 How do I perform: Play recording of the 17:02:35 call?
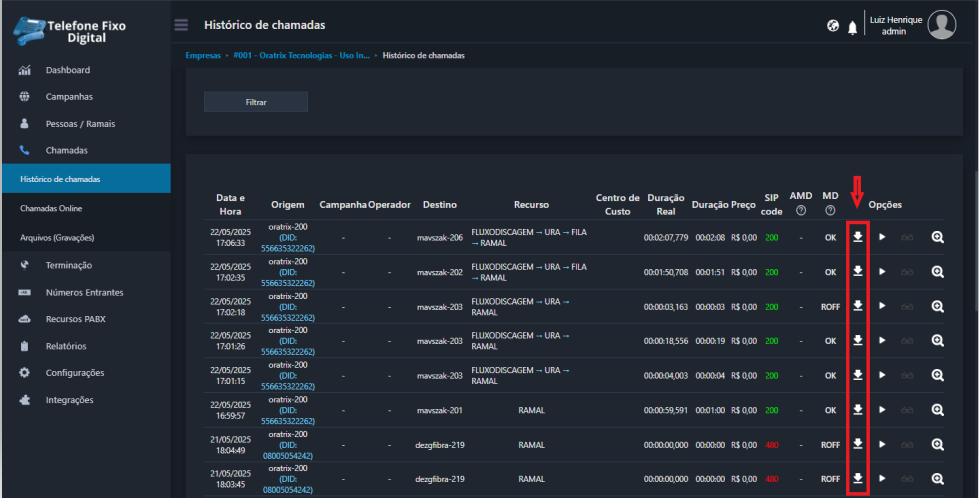(882, 272)
